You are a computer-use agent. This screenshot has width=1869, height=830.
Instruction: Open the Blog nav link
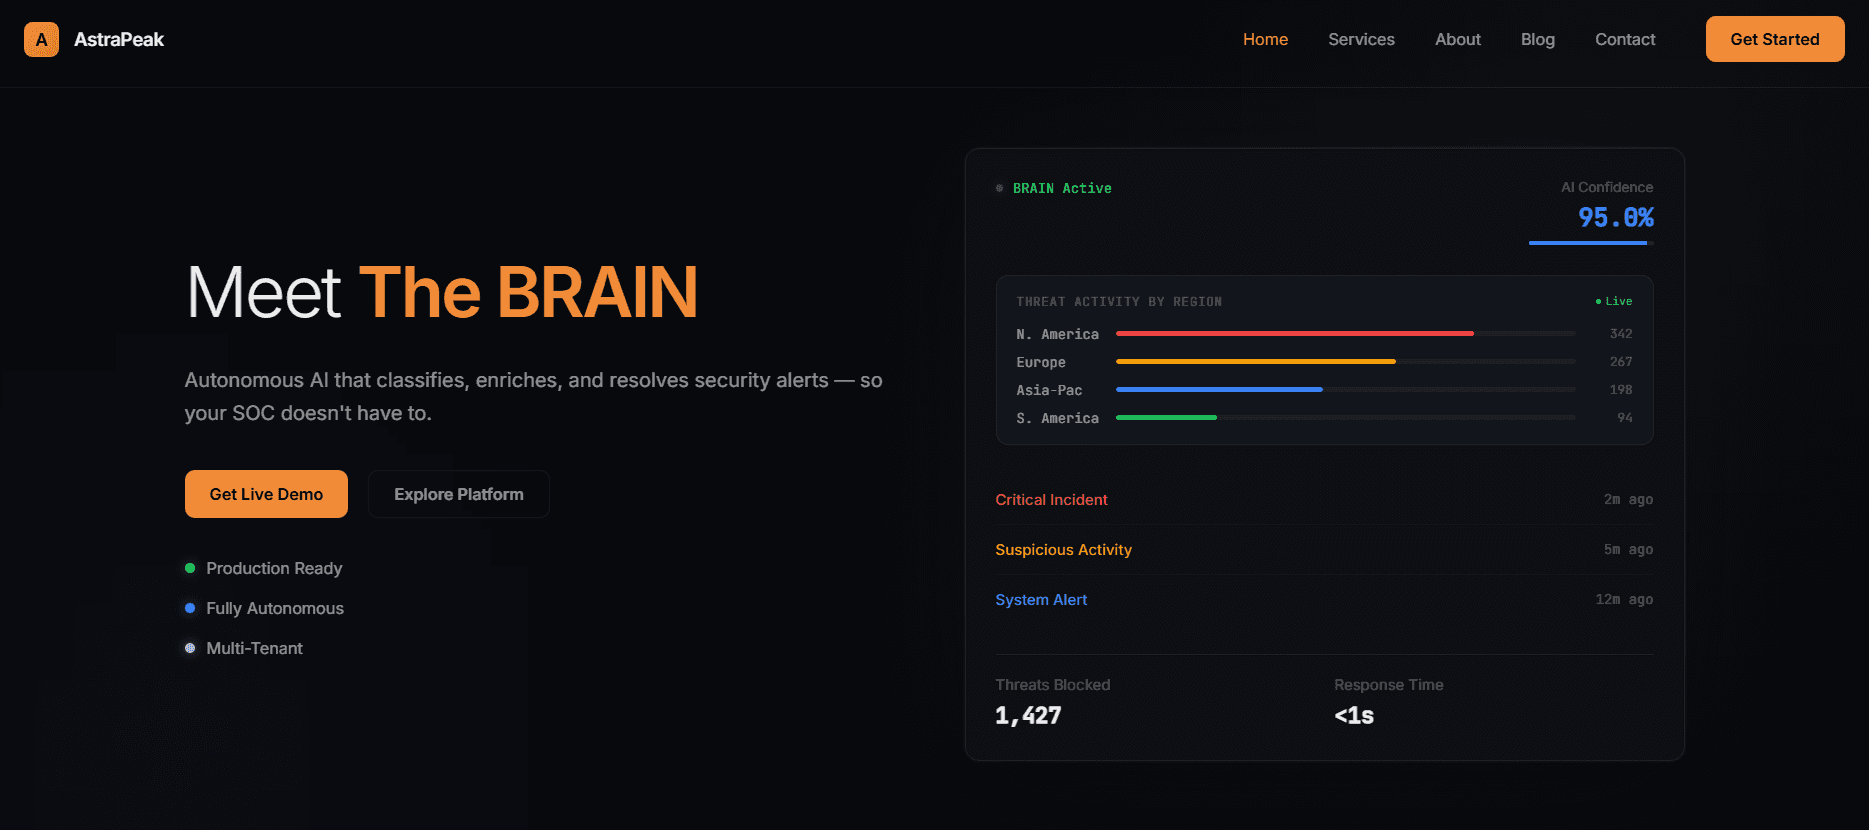[1538, 40]
